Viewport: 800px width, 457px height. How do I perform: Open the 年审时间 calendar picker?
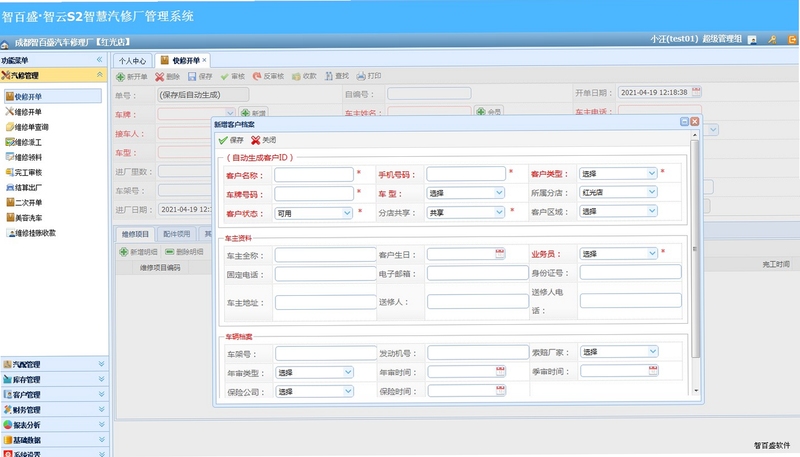(501, 371)
